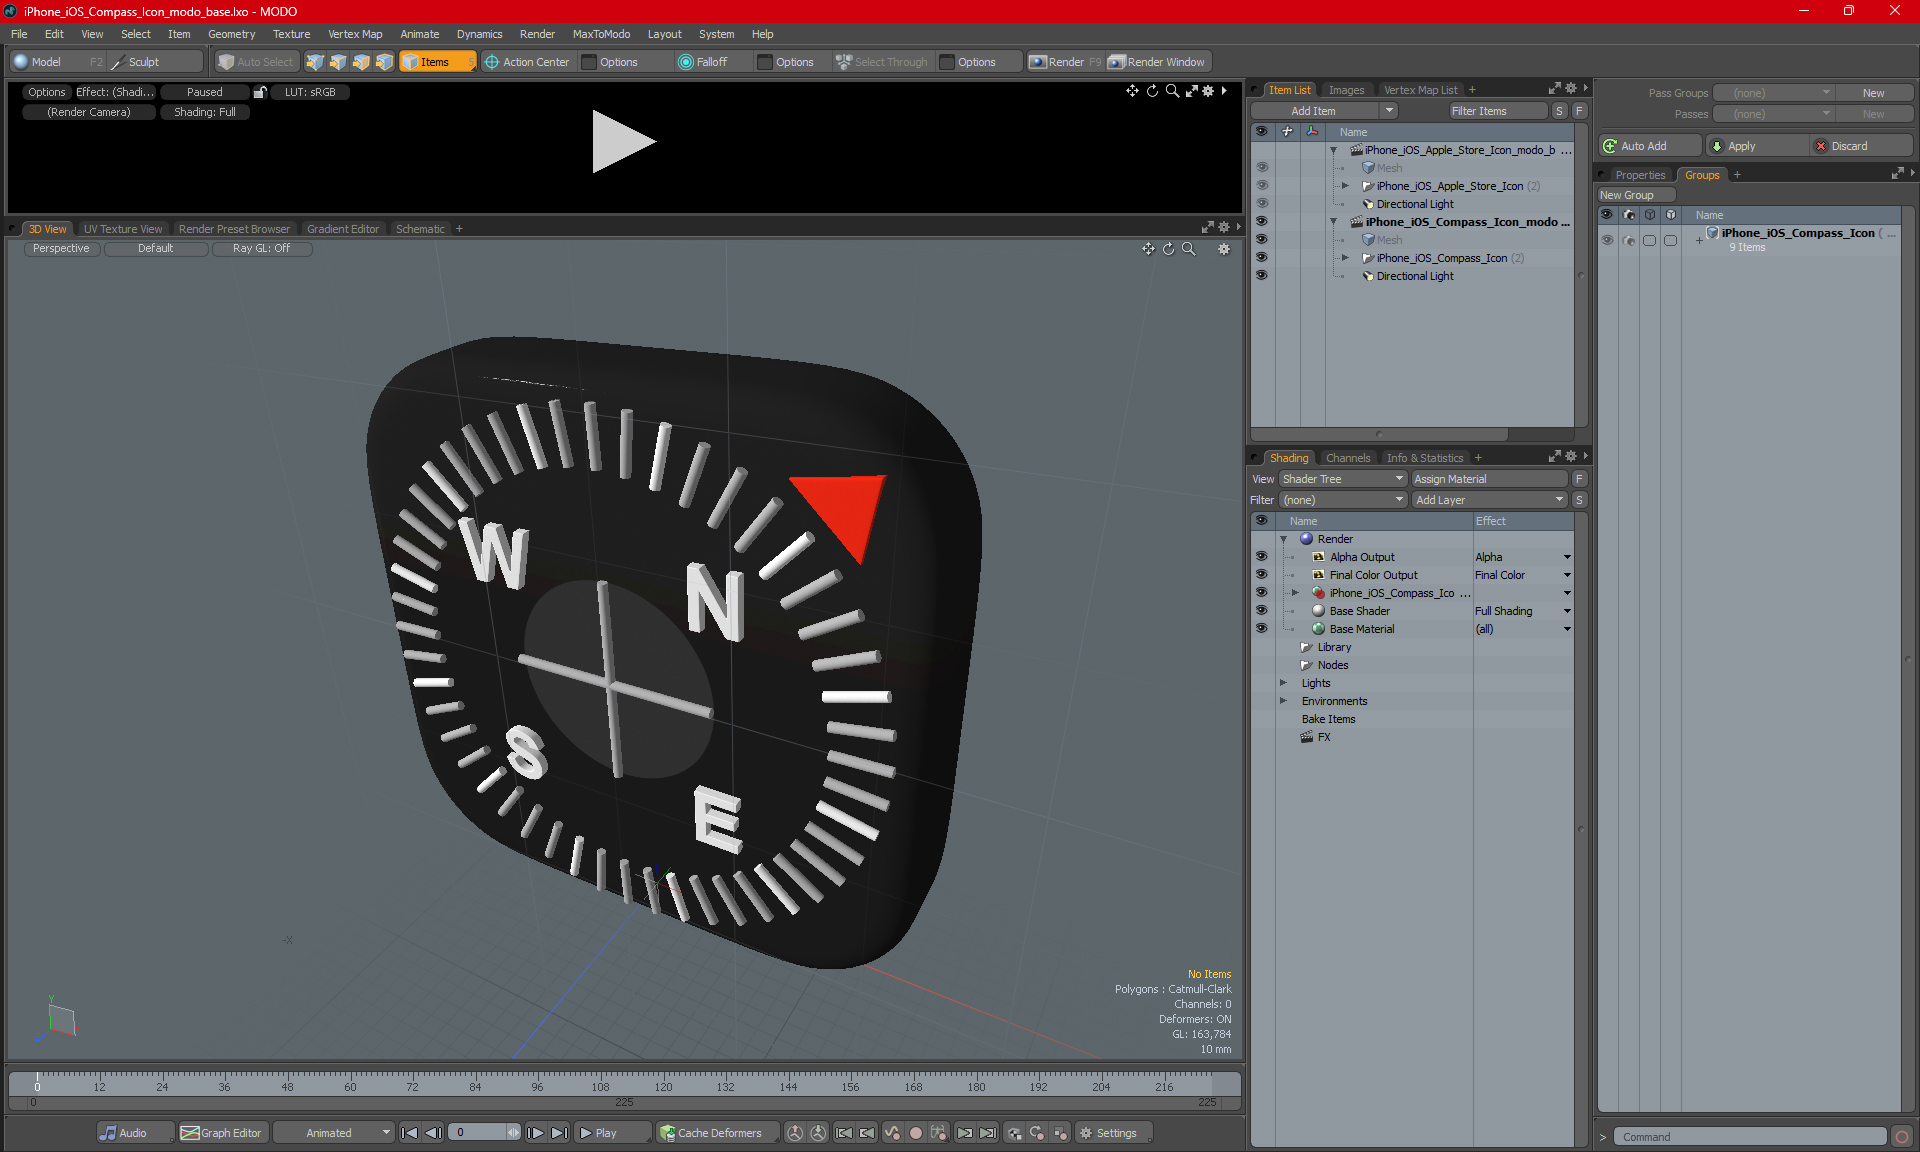Click the New Group button
The width and height of the screenshot is (1920, 1152).
(x=1635, y=195)
